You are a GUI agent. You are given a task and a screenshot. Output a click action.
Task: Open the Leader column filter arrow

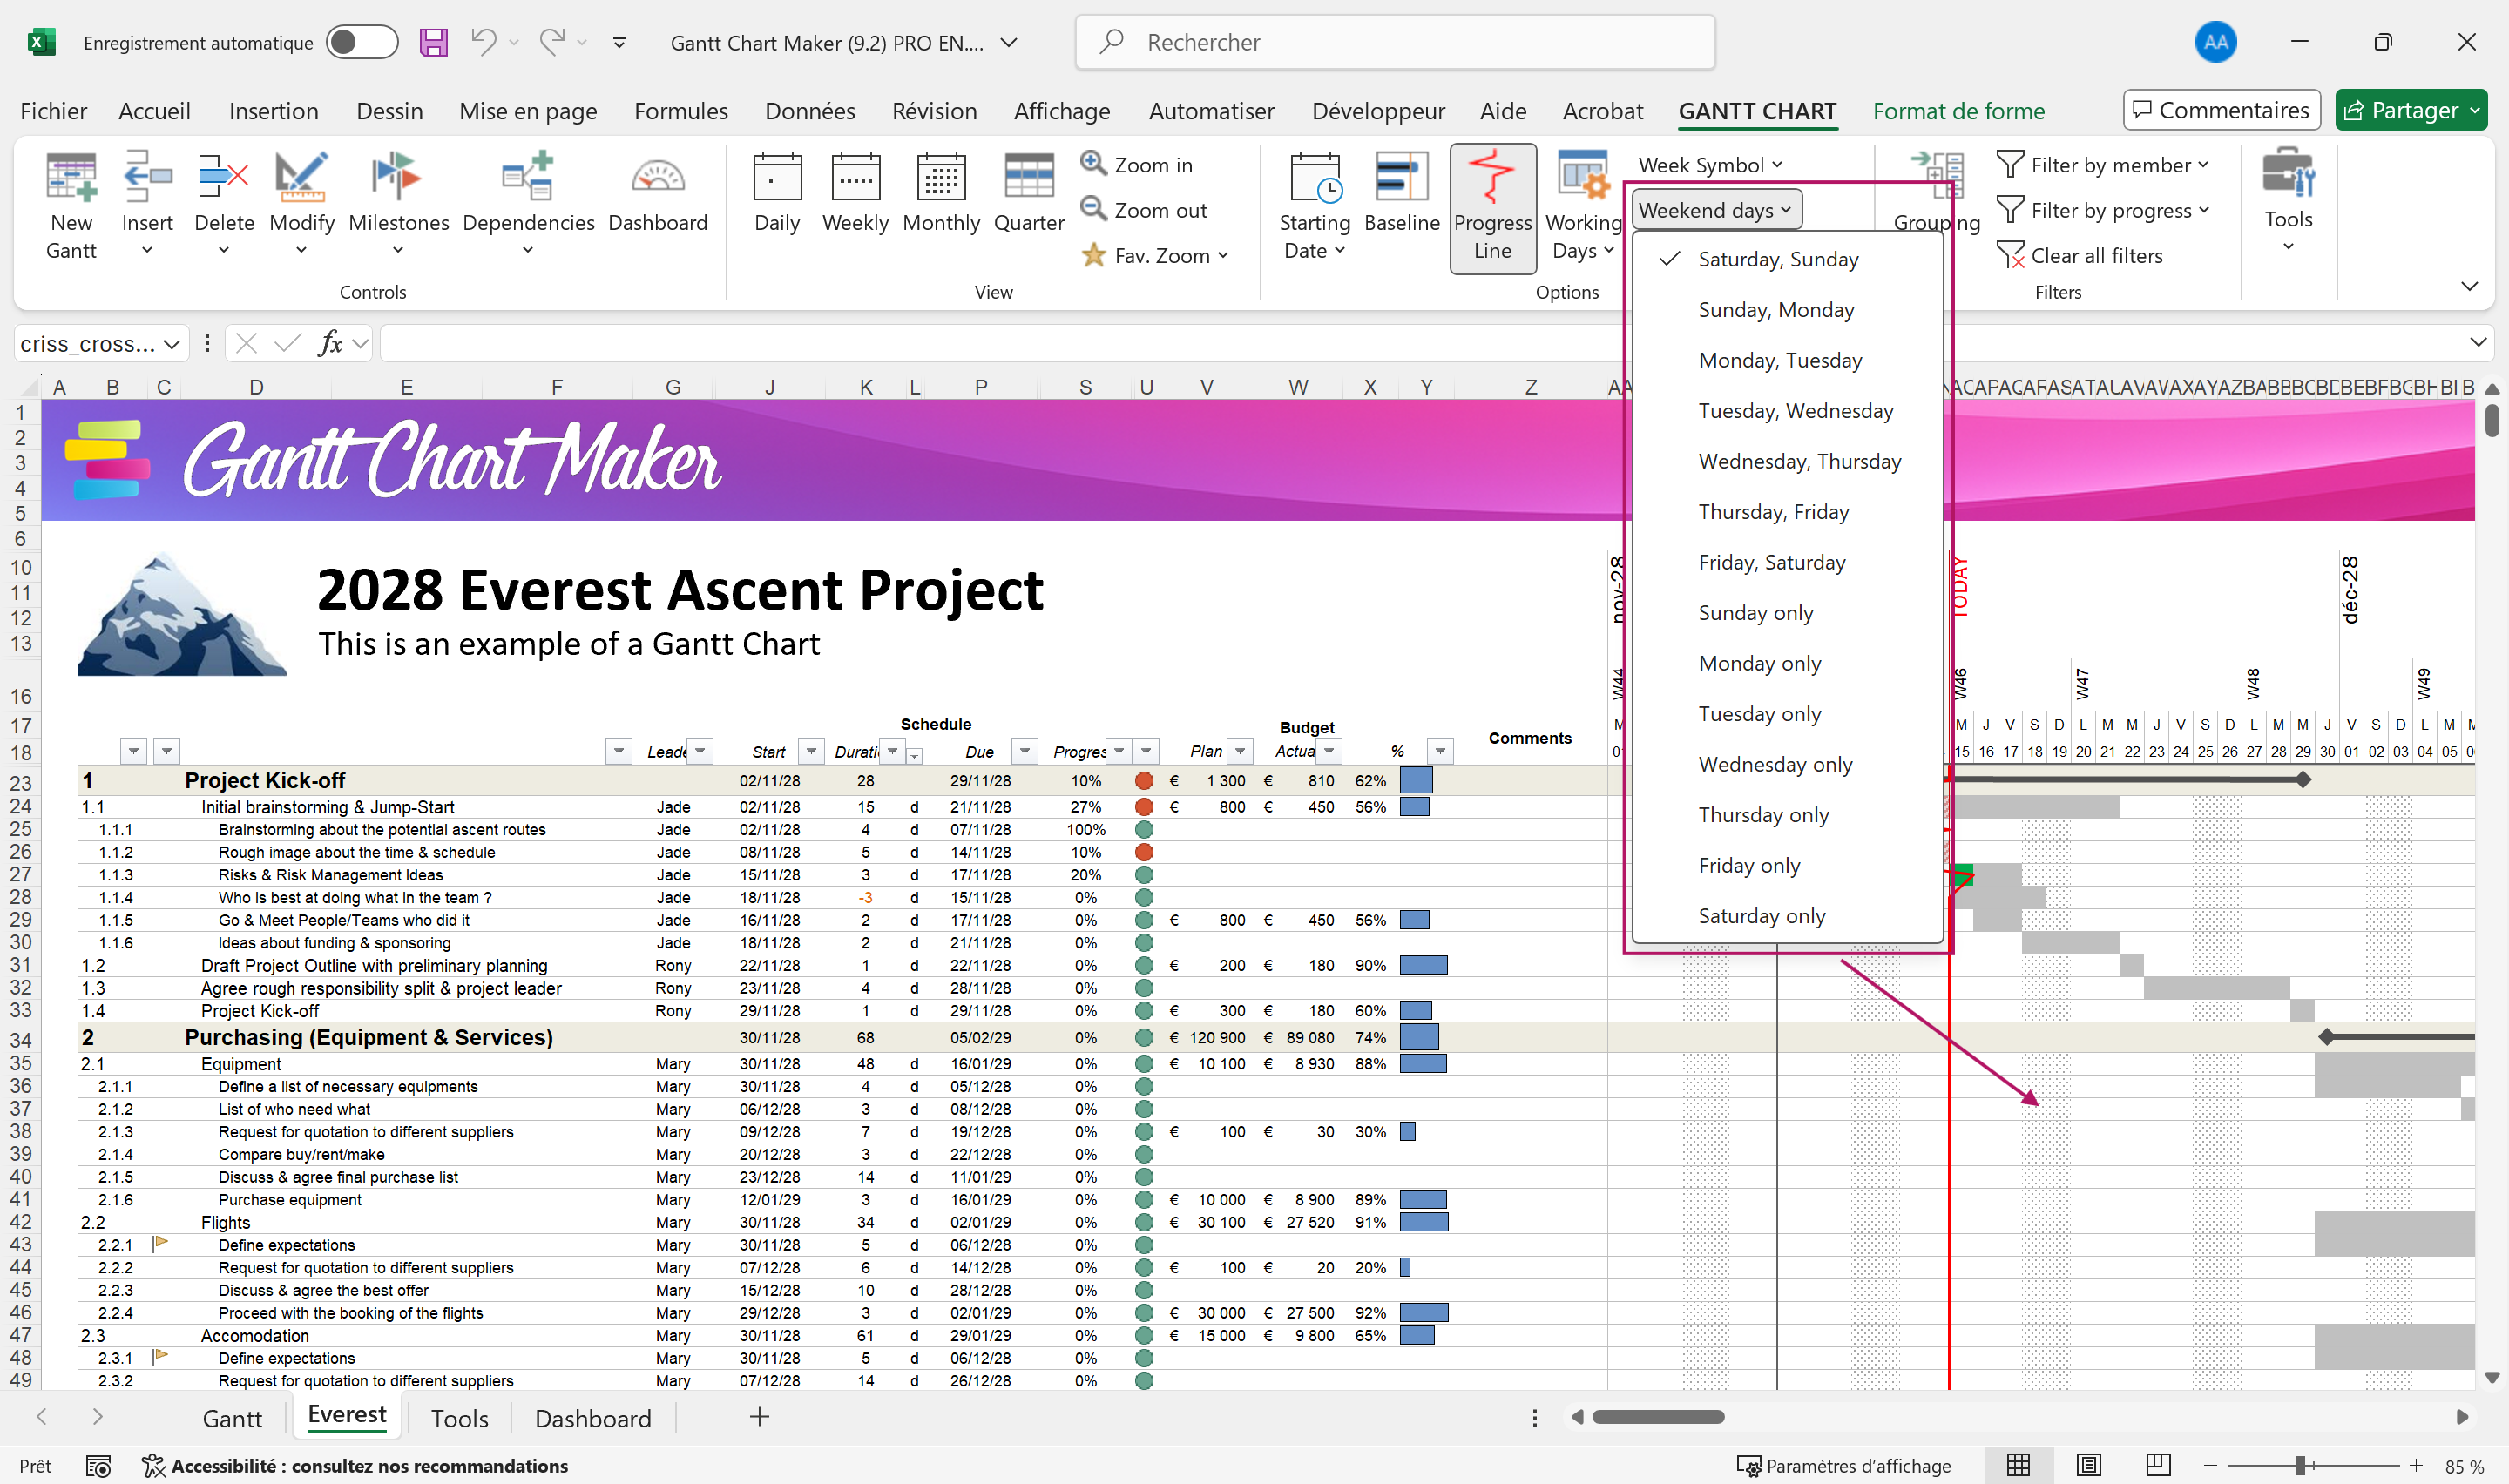pos(700,751)
